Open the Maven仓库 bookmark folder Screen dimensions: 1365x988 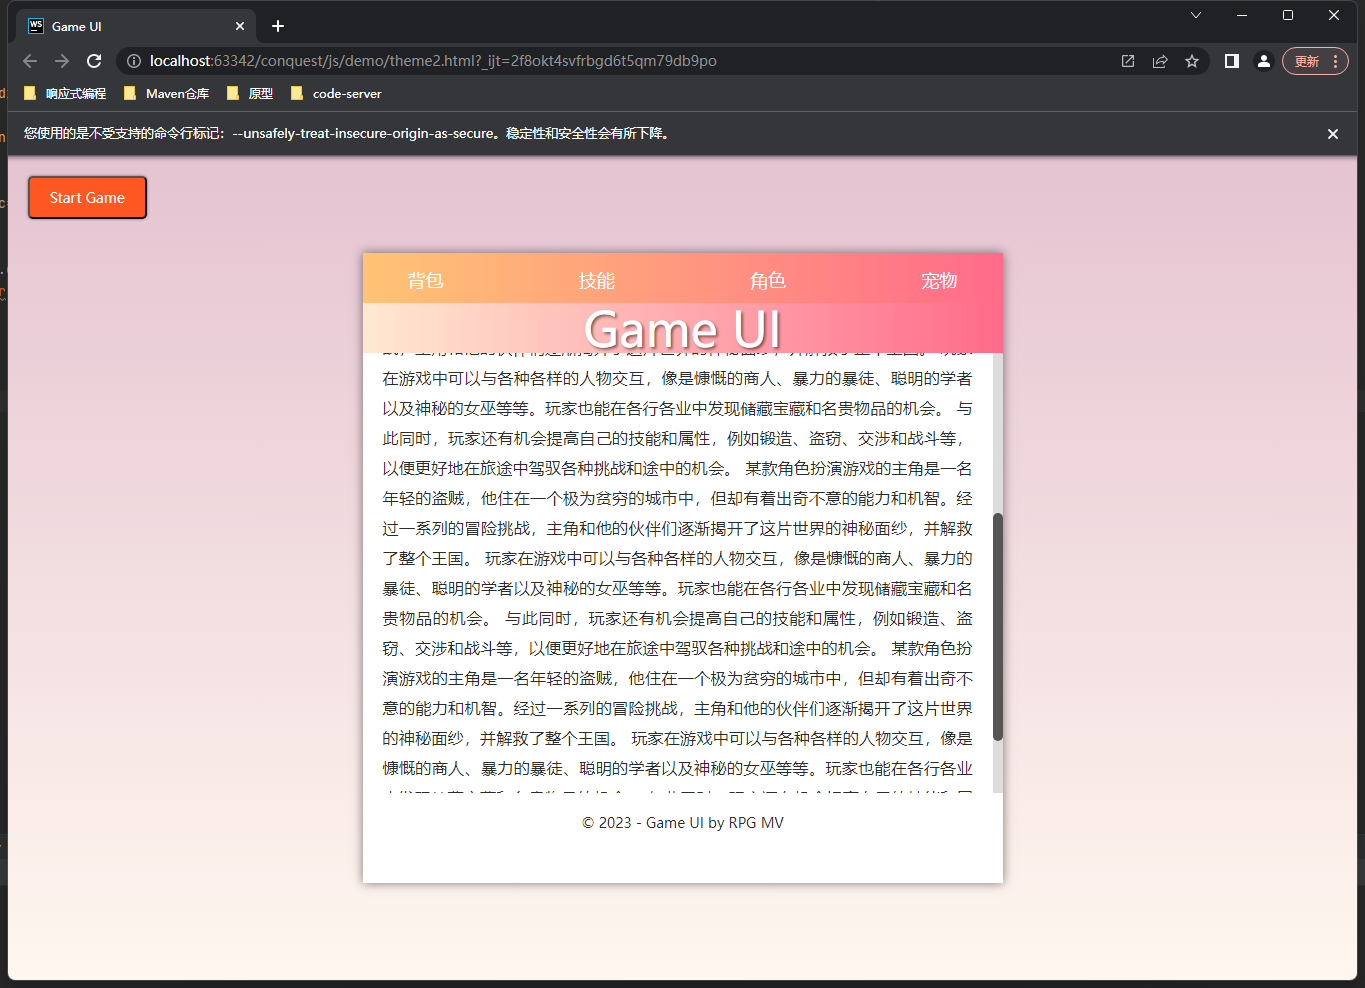[x=166, y=94]
